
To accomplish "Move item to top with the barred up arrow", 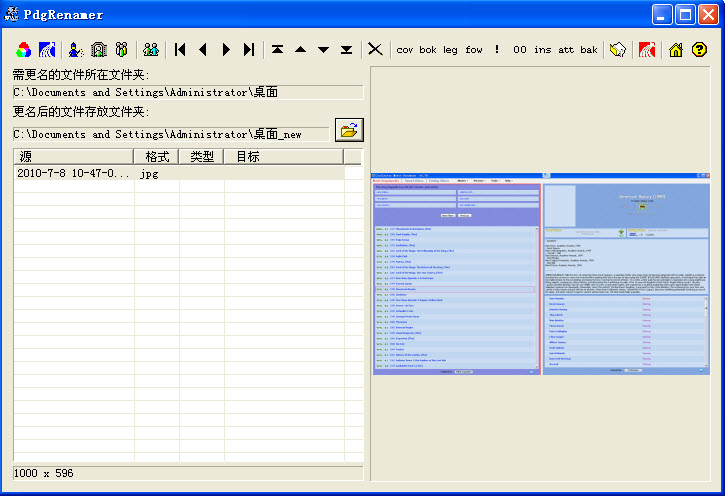I will 277,49.
